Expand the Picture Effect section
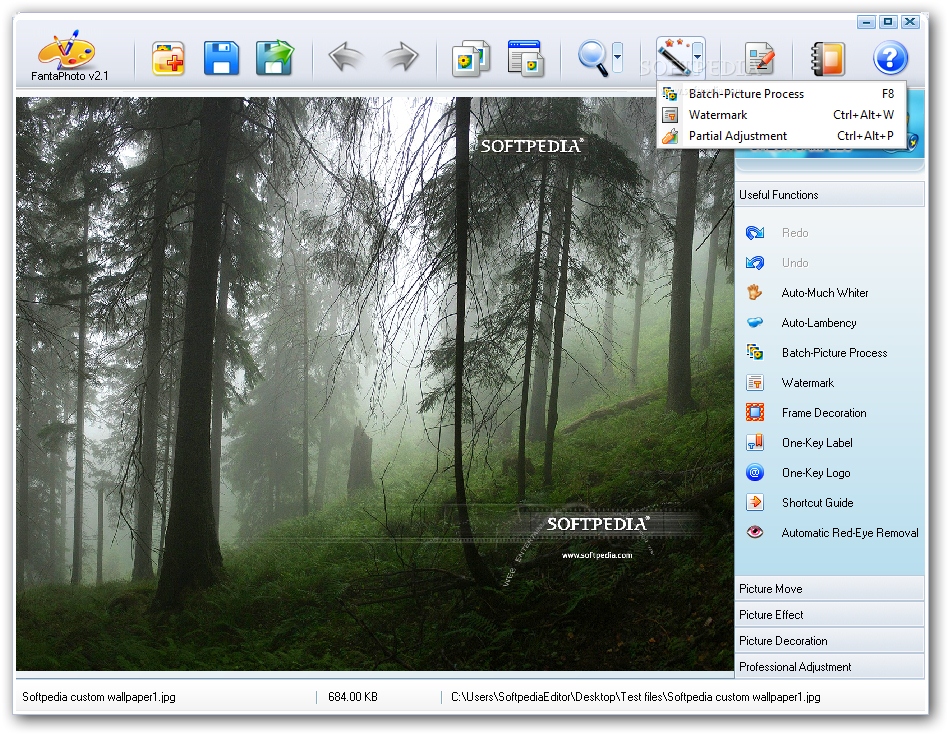The image size is (949, 735). (829, 615)
